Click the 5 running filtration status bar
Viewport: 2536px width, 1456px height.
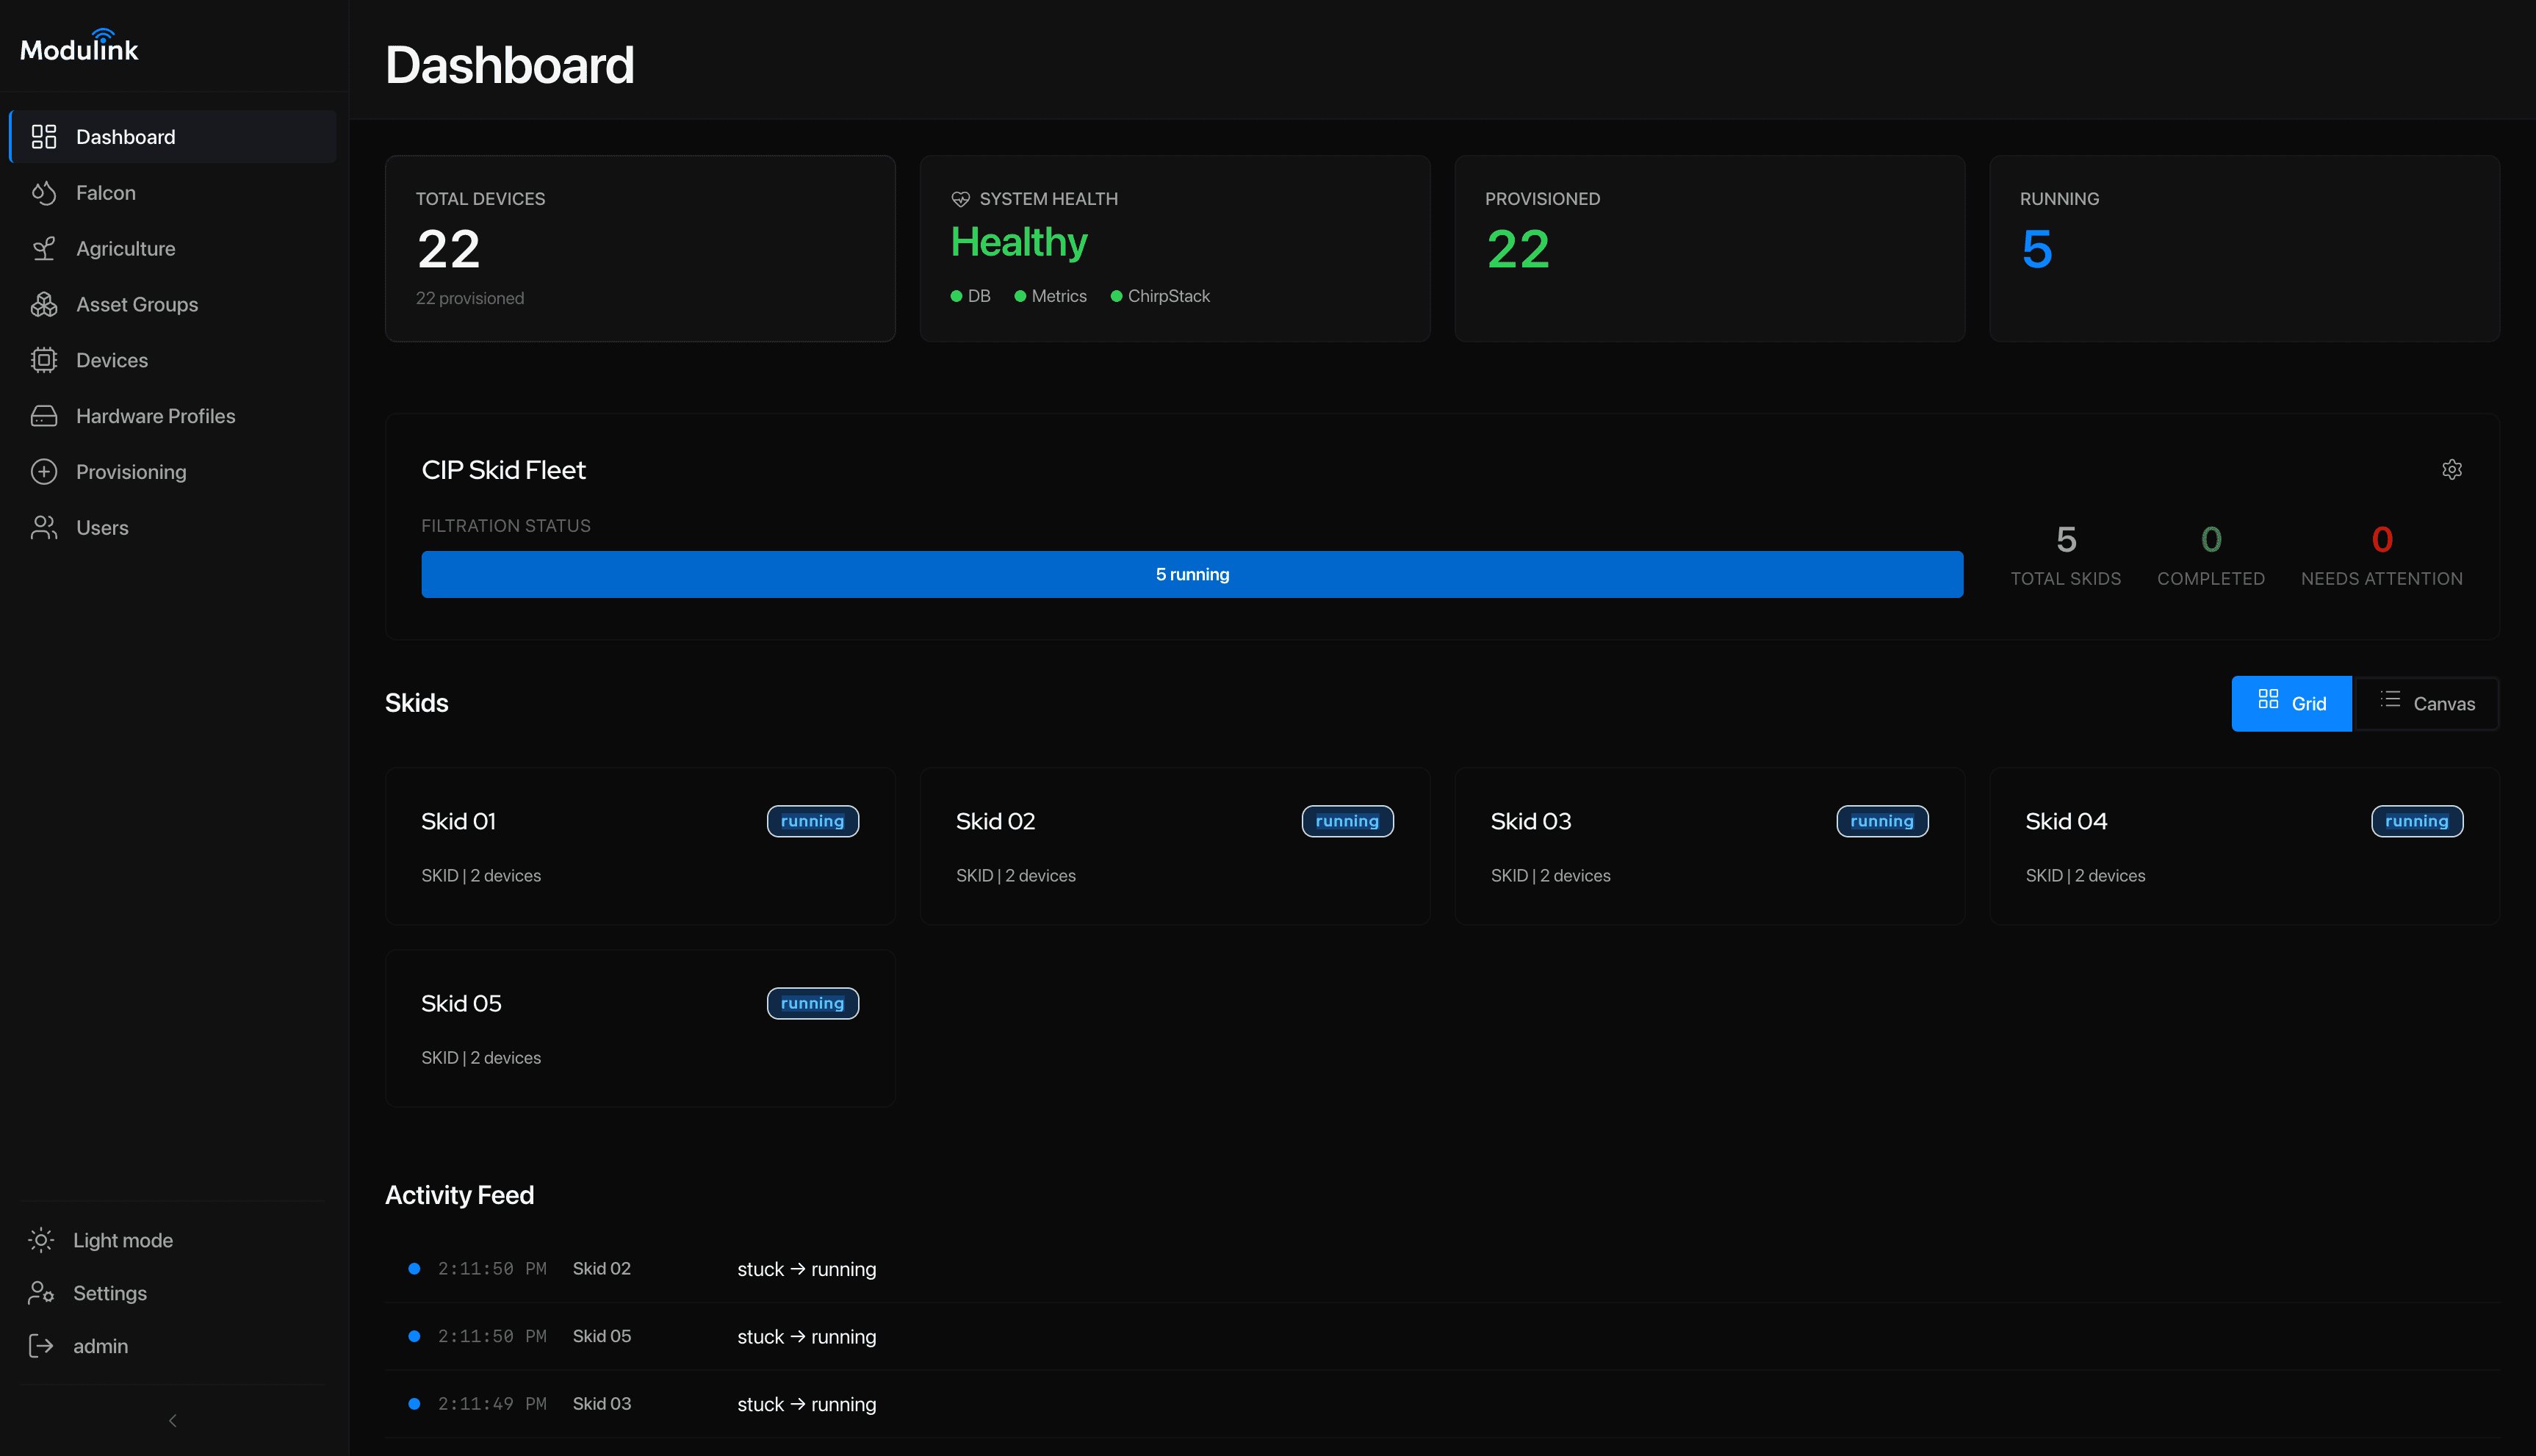point(1192,574)
